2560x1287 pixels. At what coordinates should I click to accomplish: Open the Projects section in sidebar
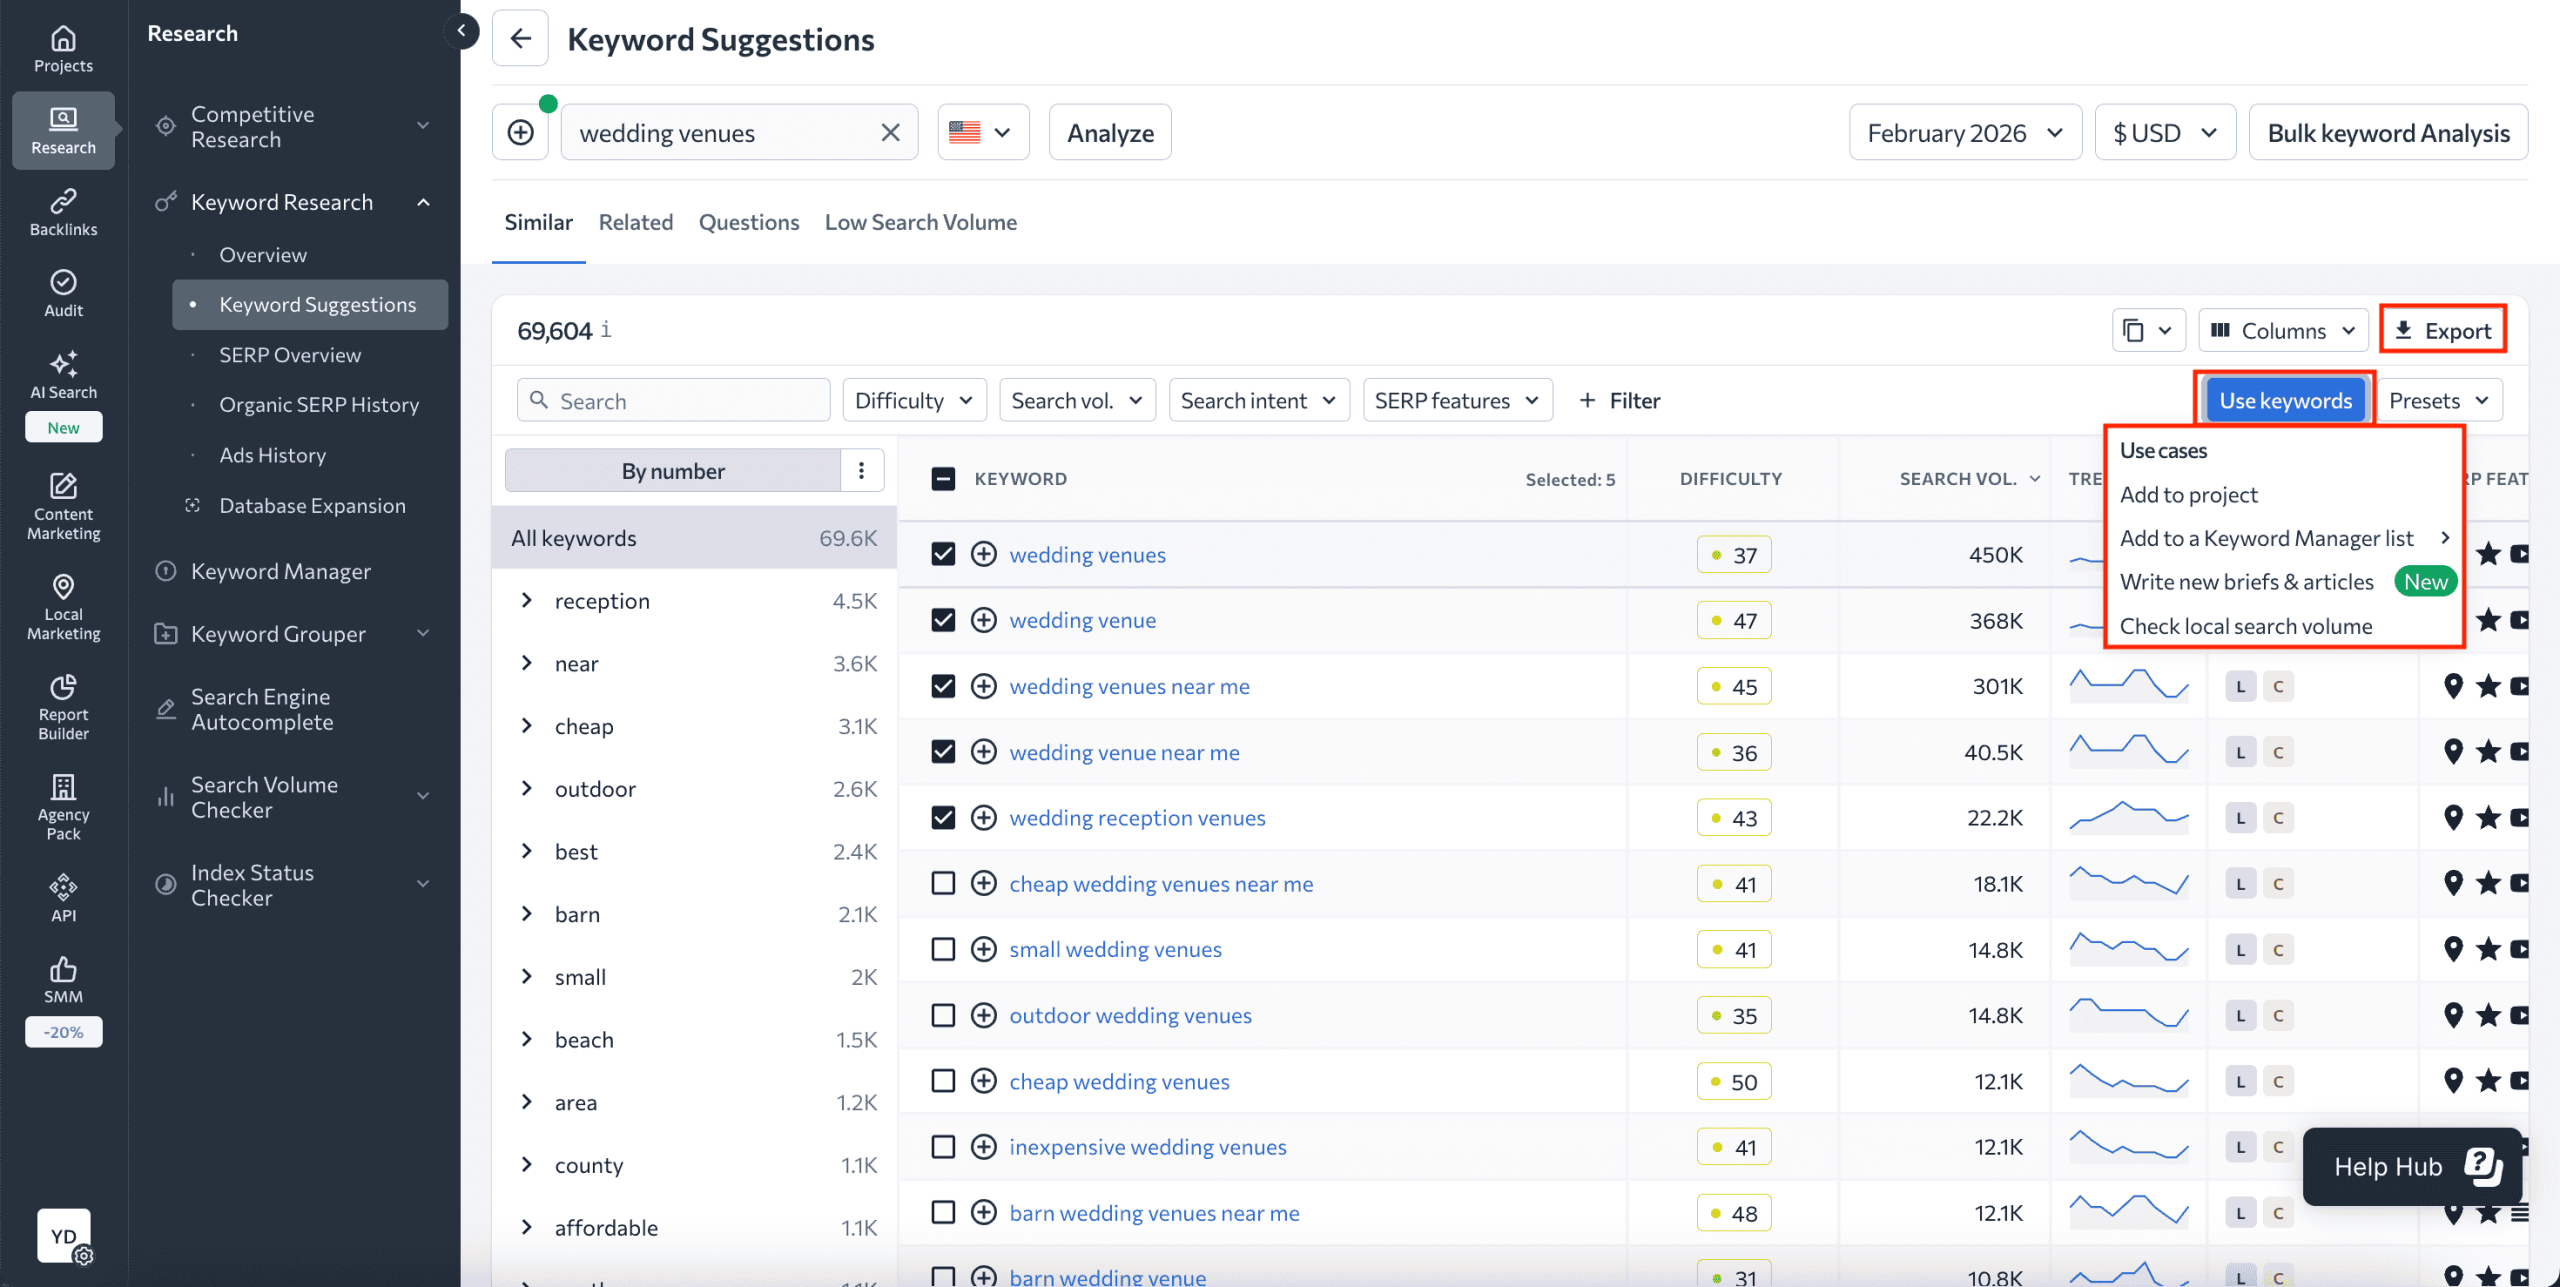tap(62, 47)
